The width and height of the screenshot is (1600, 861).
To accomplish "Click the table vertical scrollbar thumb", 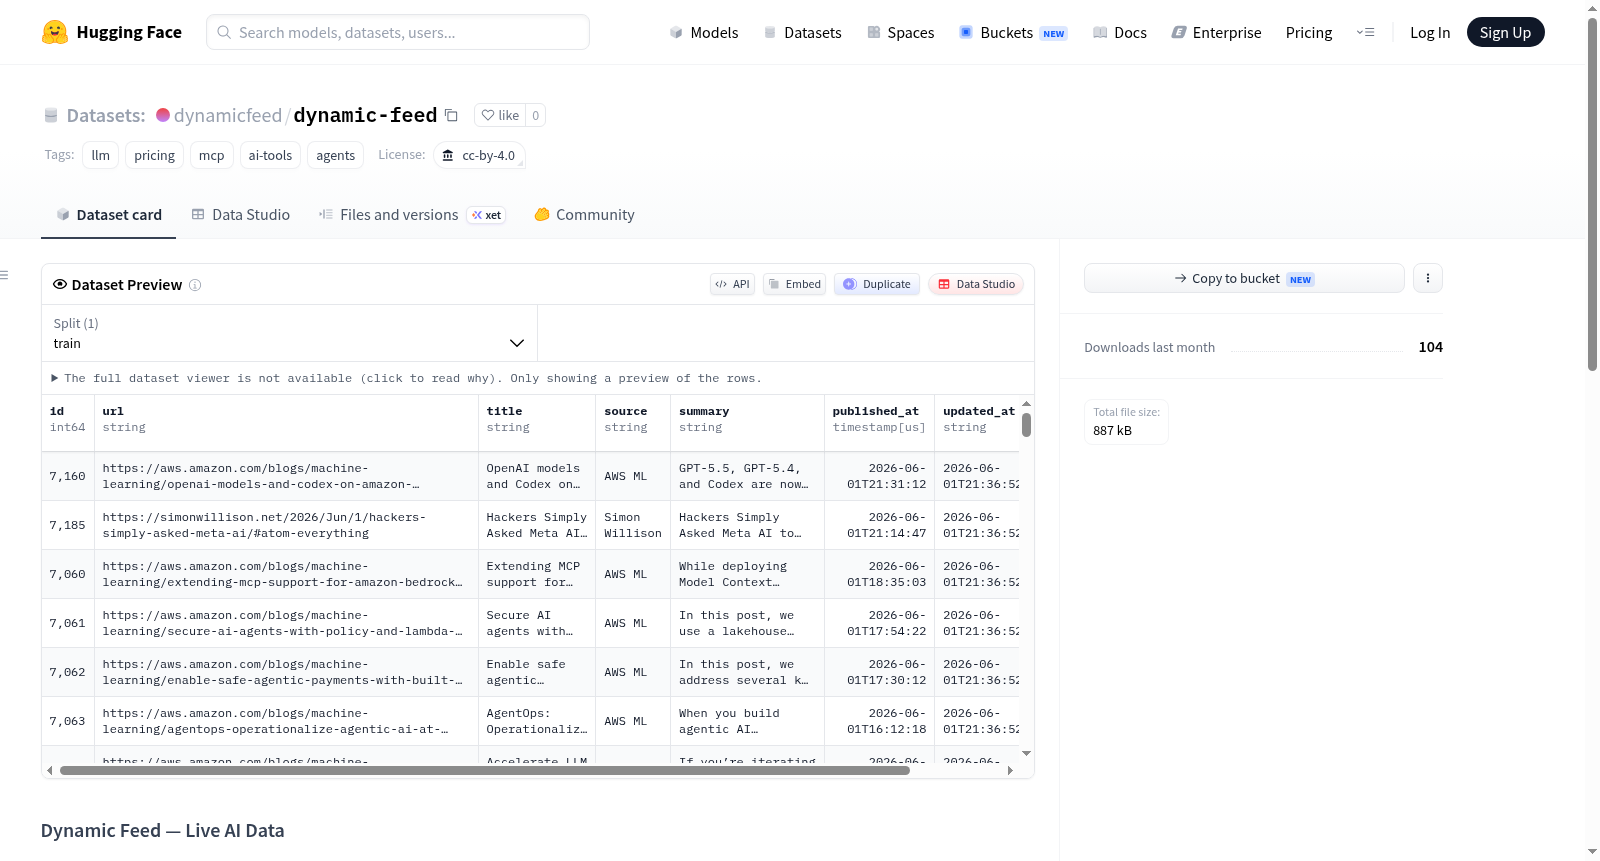I will (x=1026, y=425).
